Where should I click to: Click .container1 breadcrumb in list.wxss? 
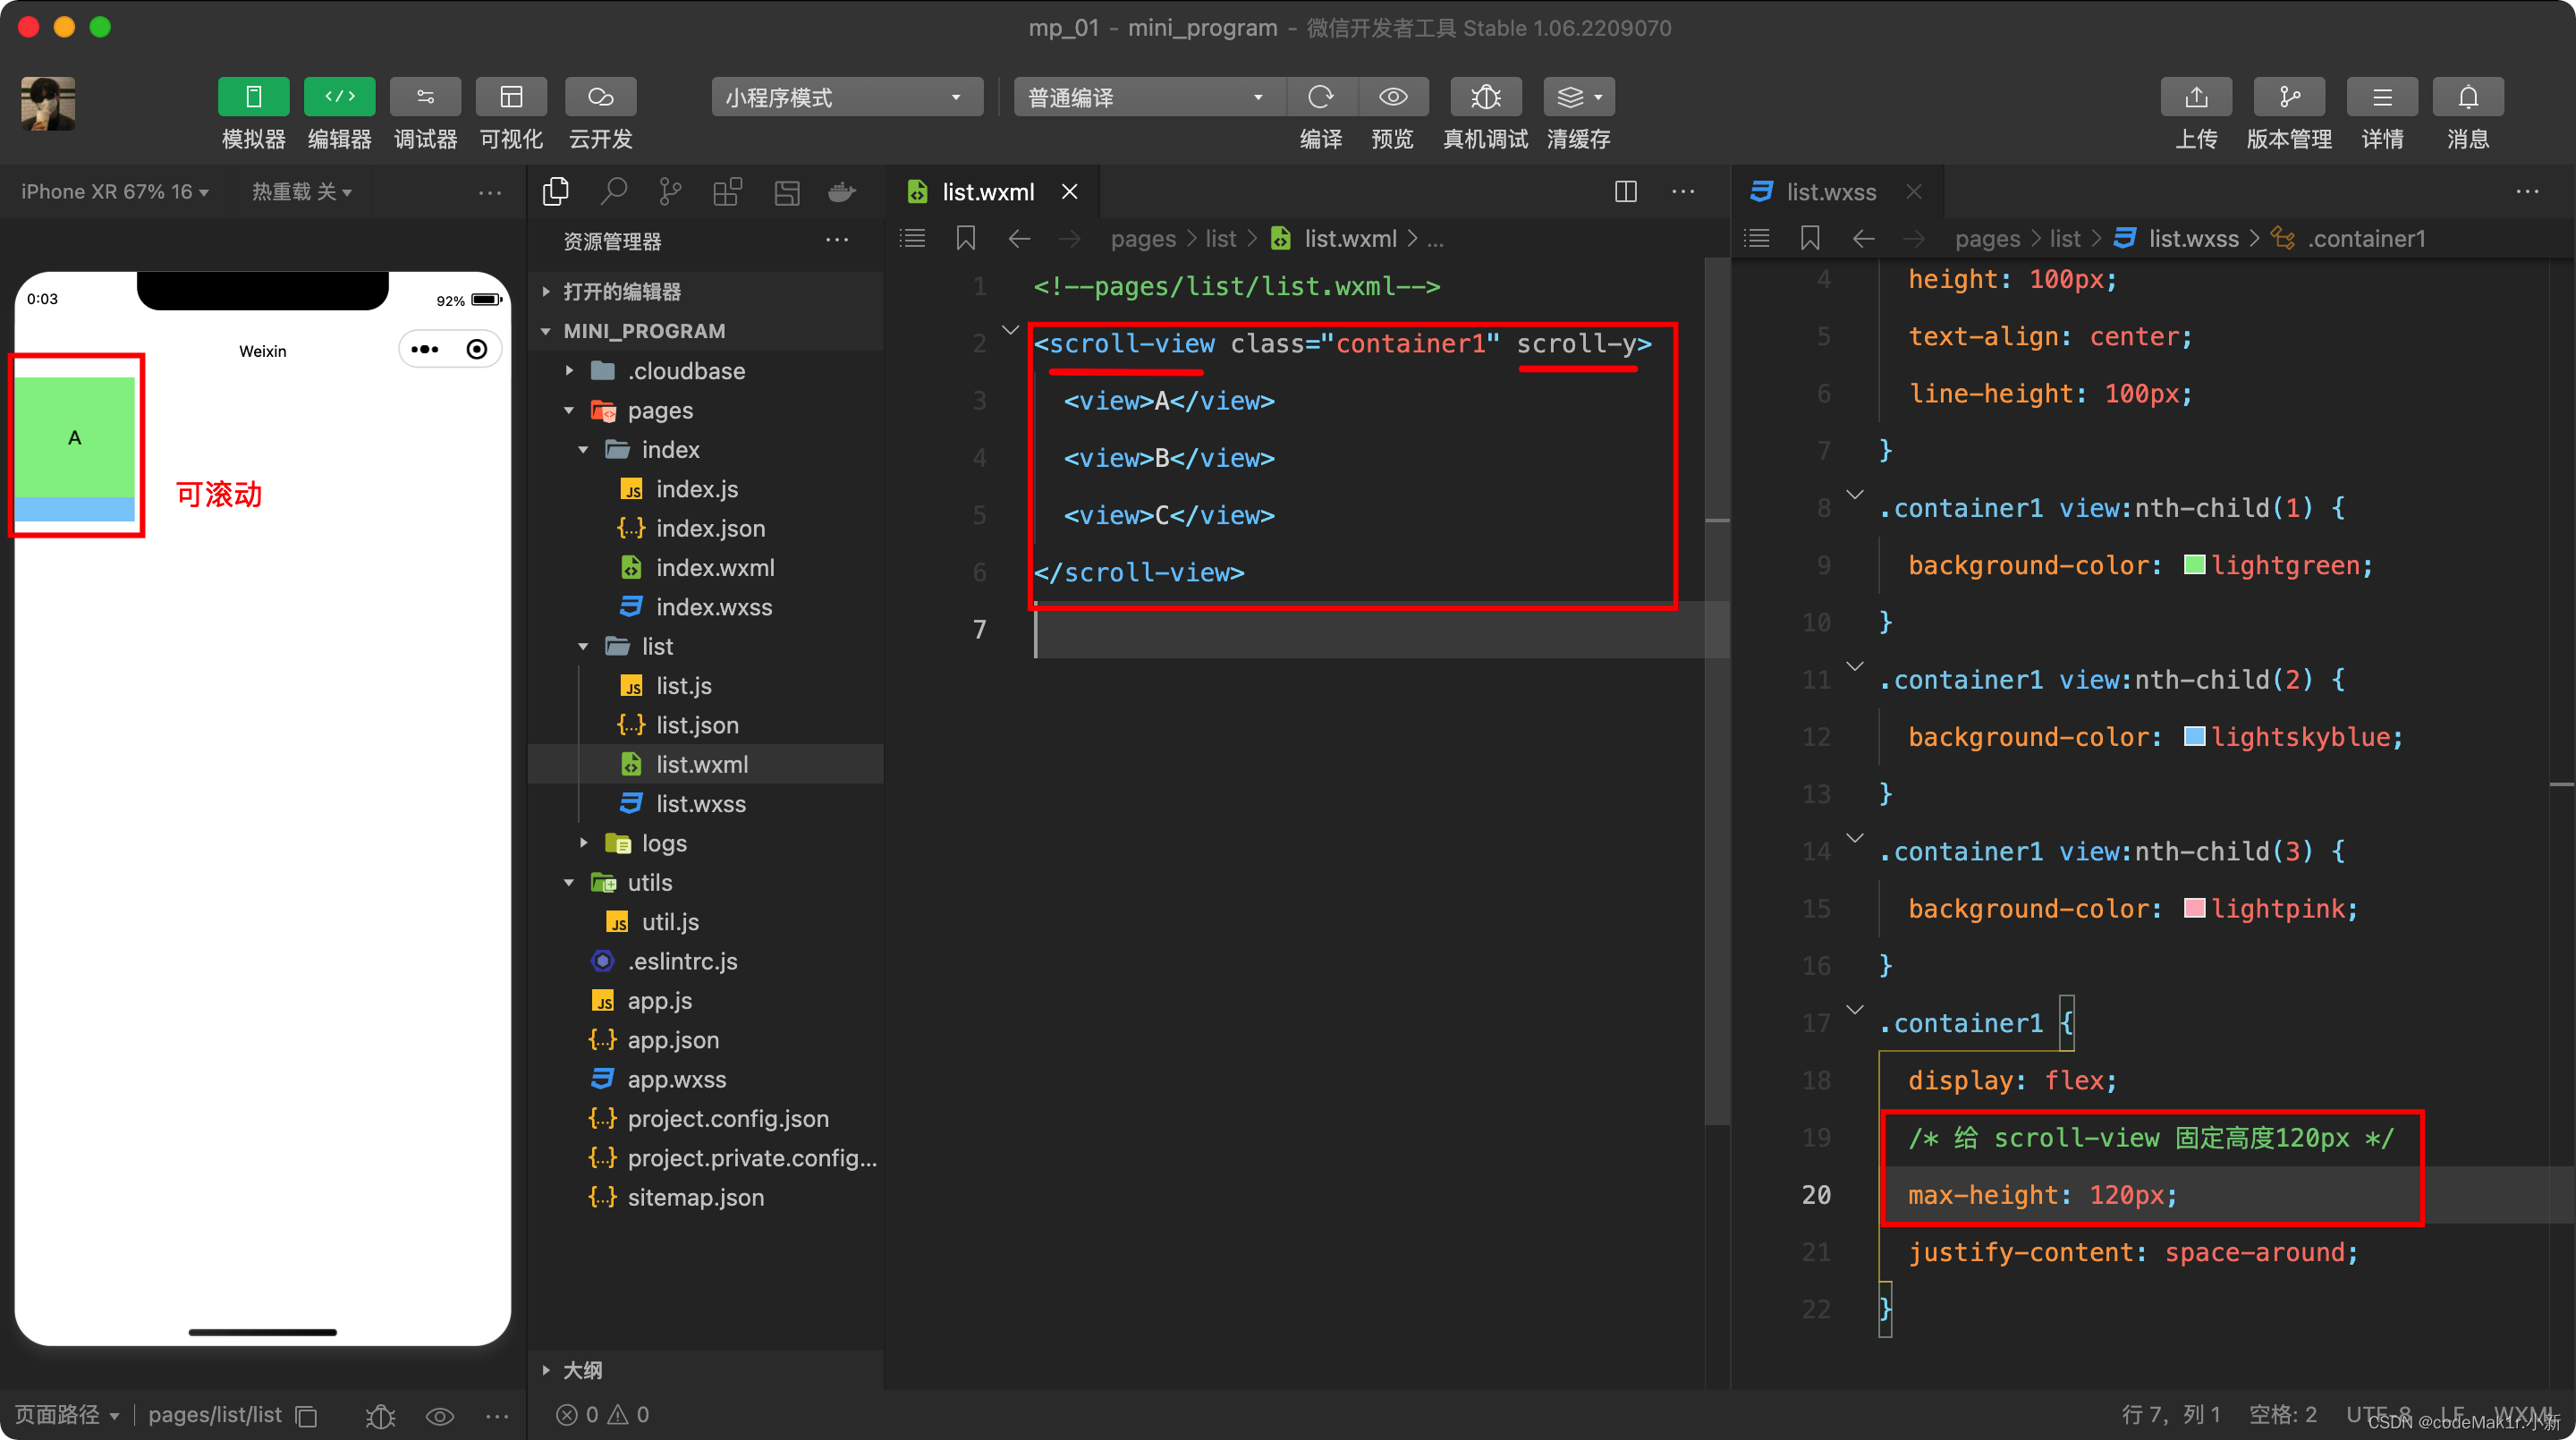click(x=2366, y=238)
